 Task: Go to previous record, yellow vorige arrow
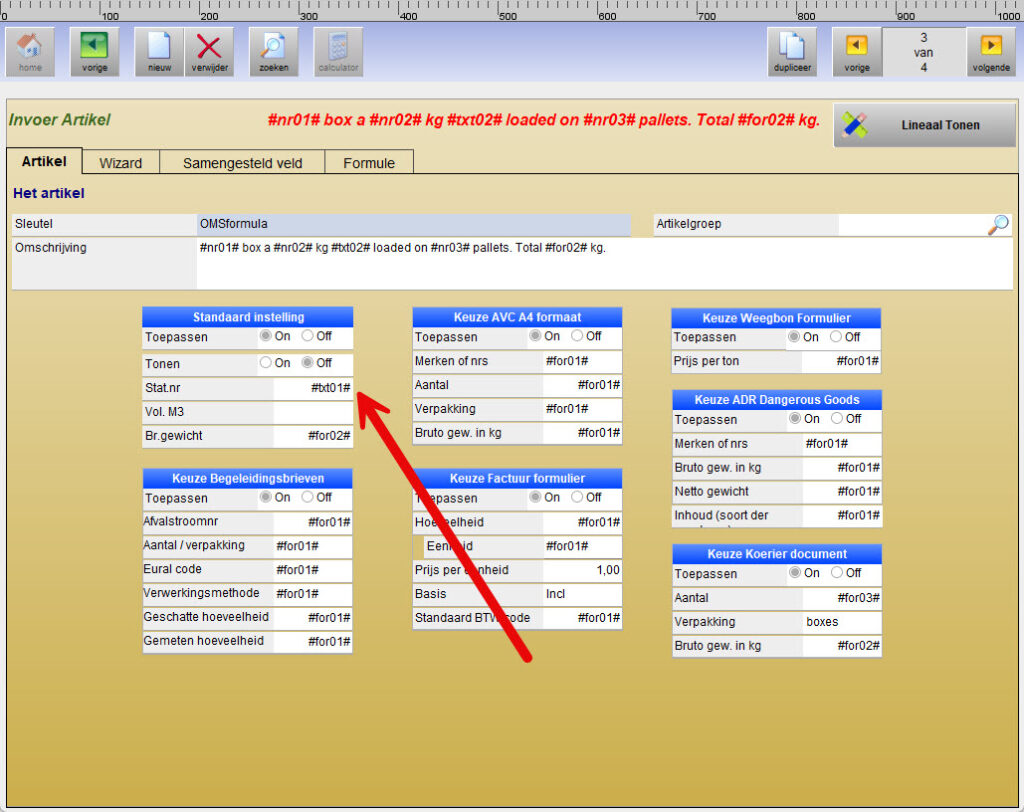(857, 52)
